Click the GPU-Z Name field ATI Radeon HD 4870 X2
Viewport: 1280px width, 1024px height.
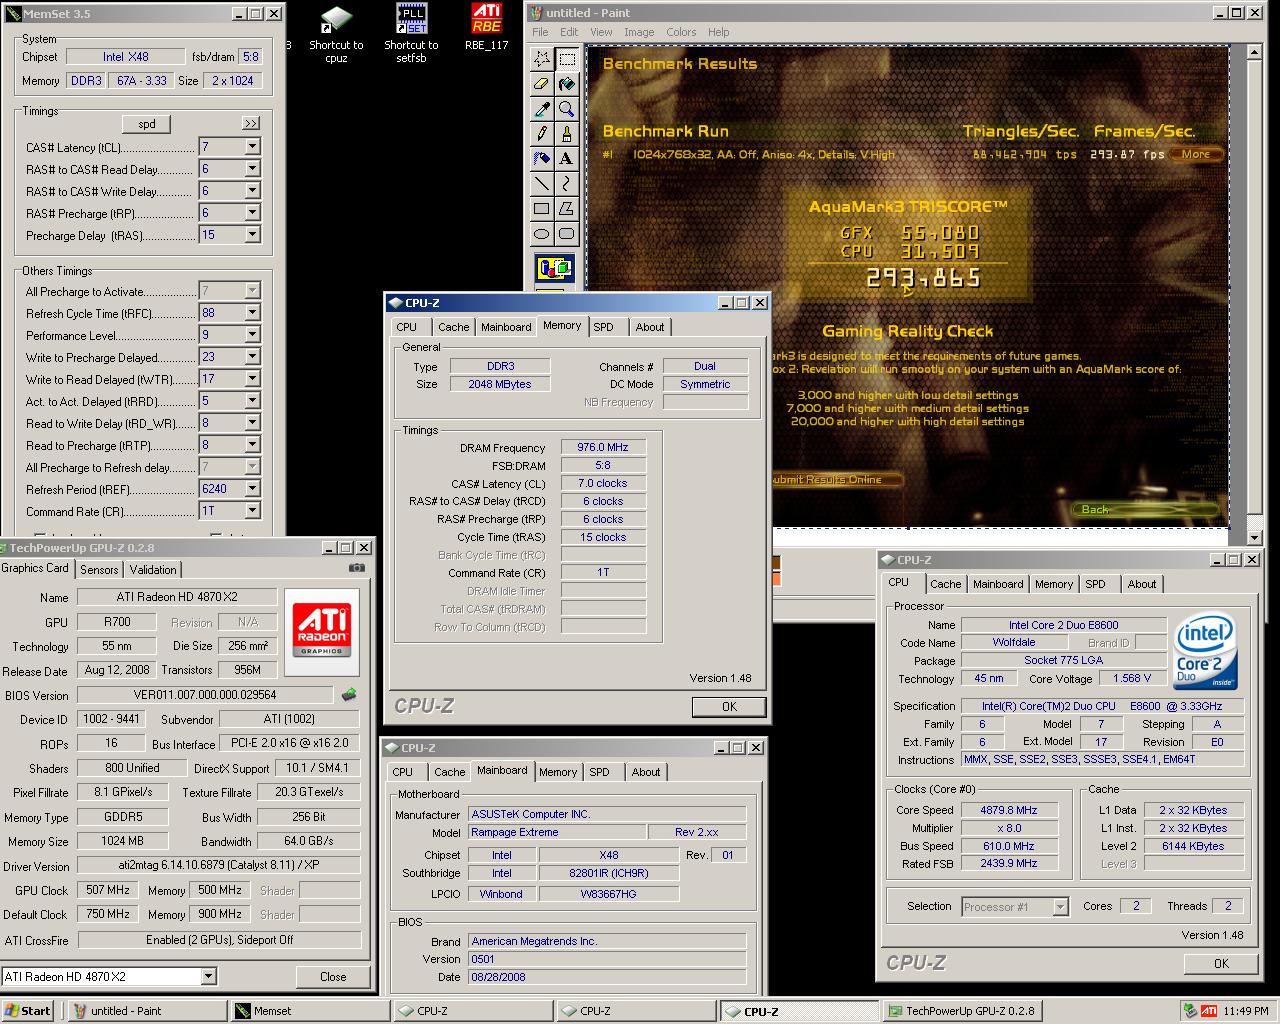tap(179, 597)
